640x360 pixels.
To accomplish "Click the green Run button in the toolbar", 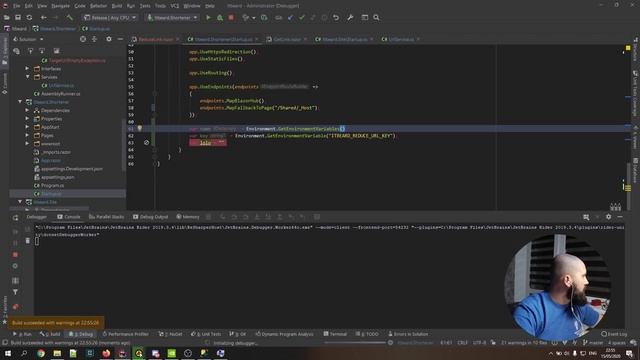I will point(208,18).
